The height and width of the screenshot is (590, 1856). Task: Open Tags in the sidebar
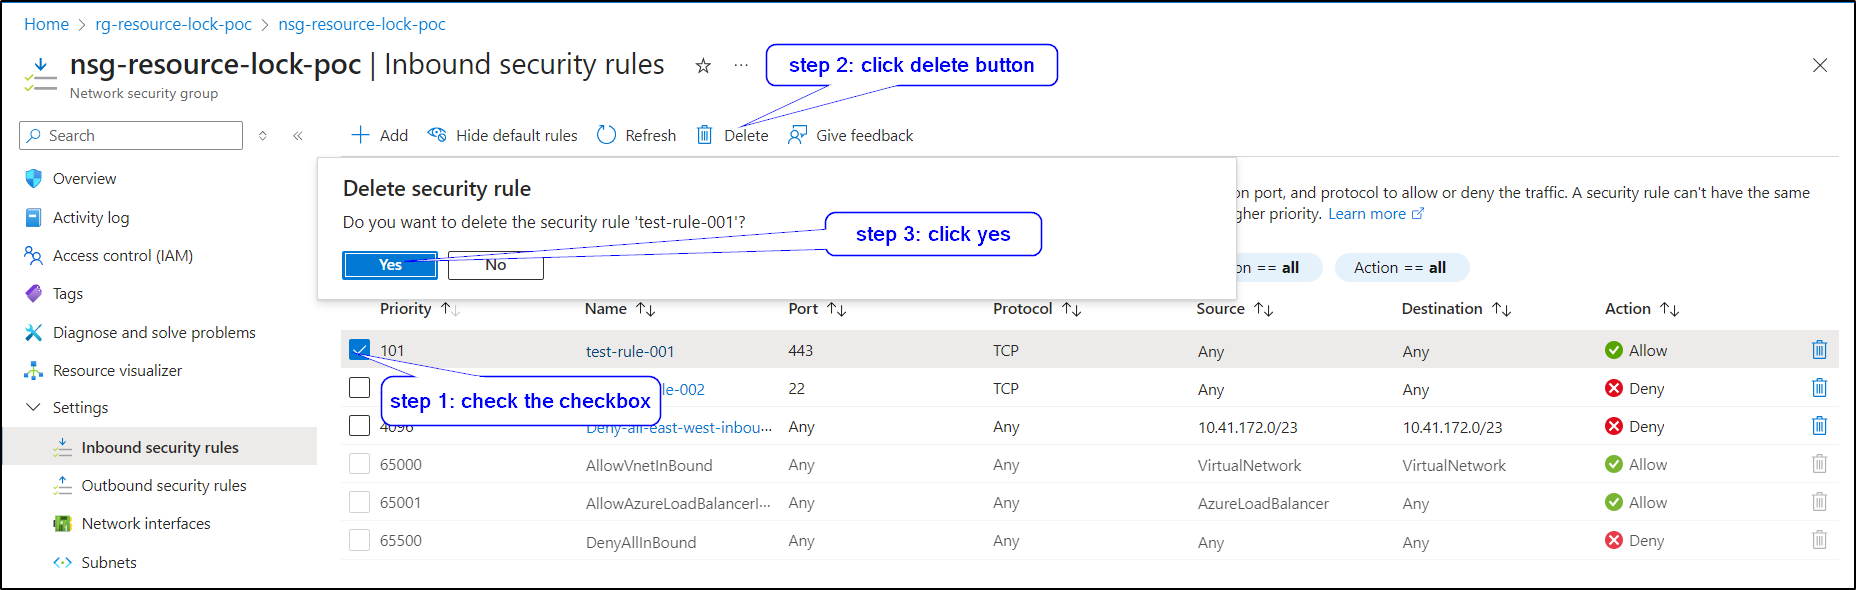pyautogui.click(x=67, y=294)
